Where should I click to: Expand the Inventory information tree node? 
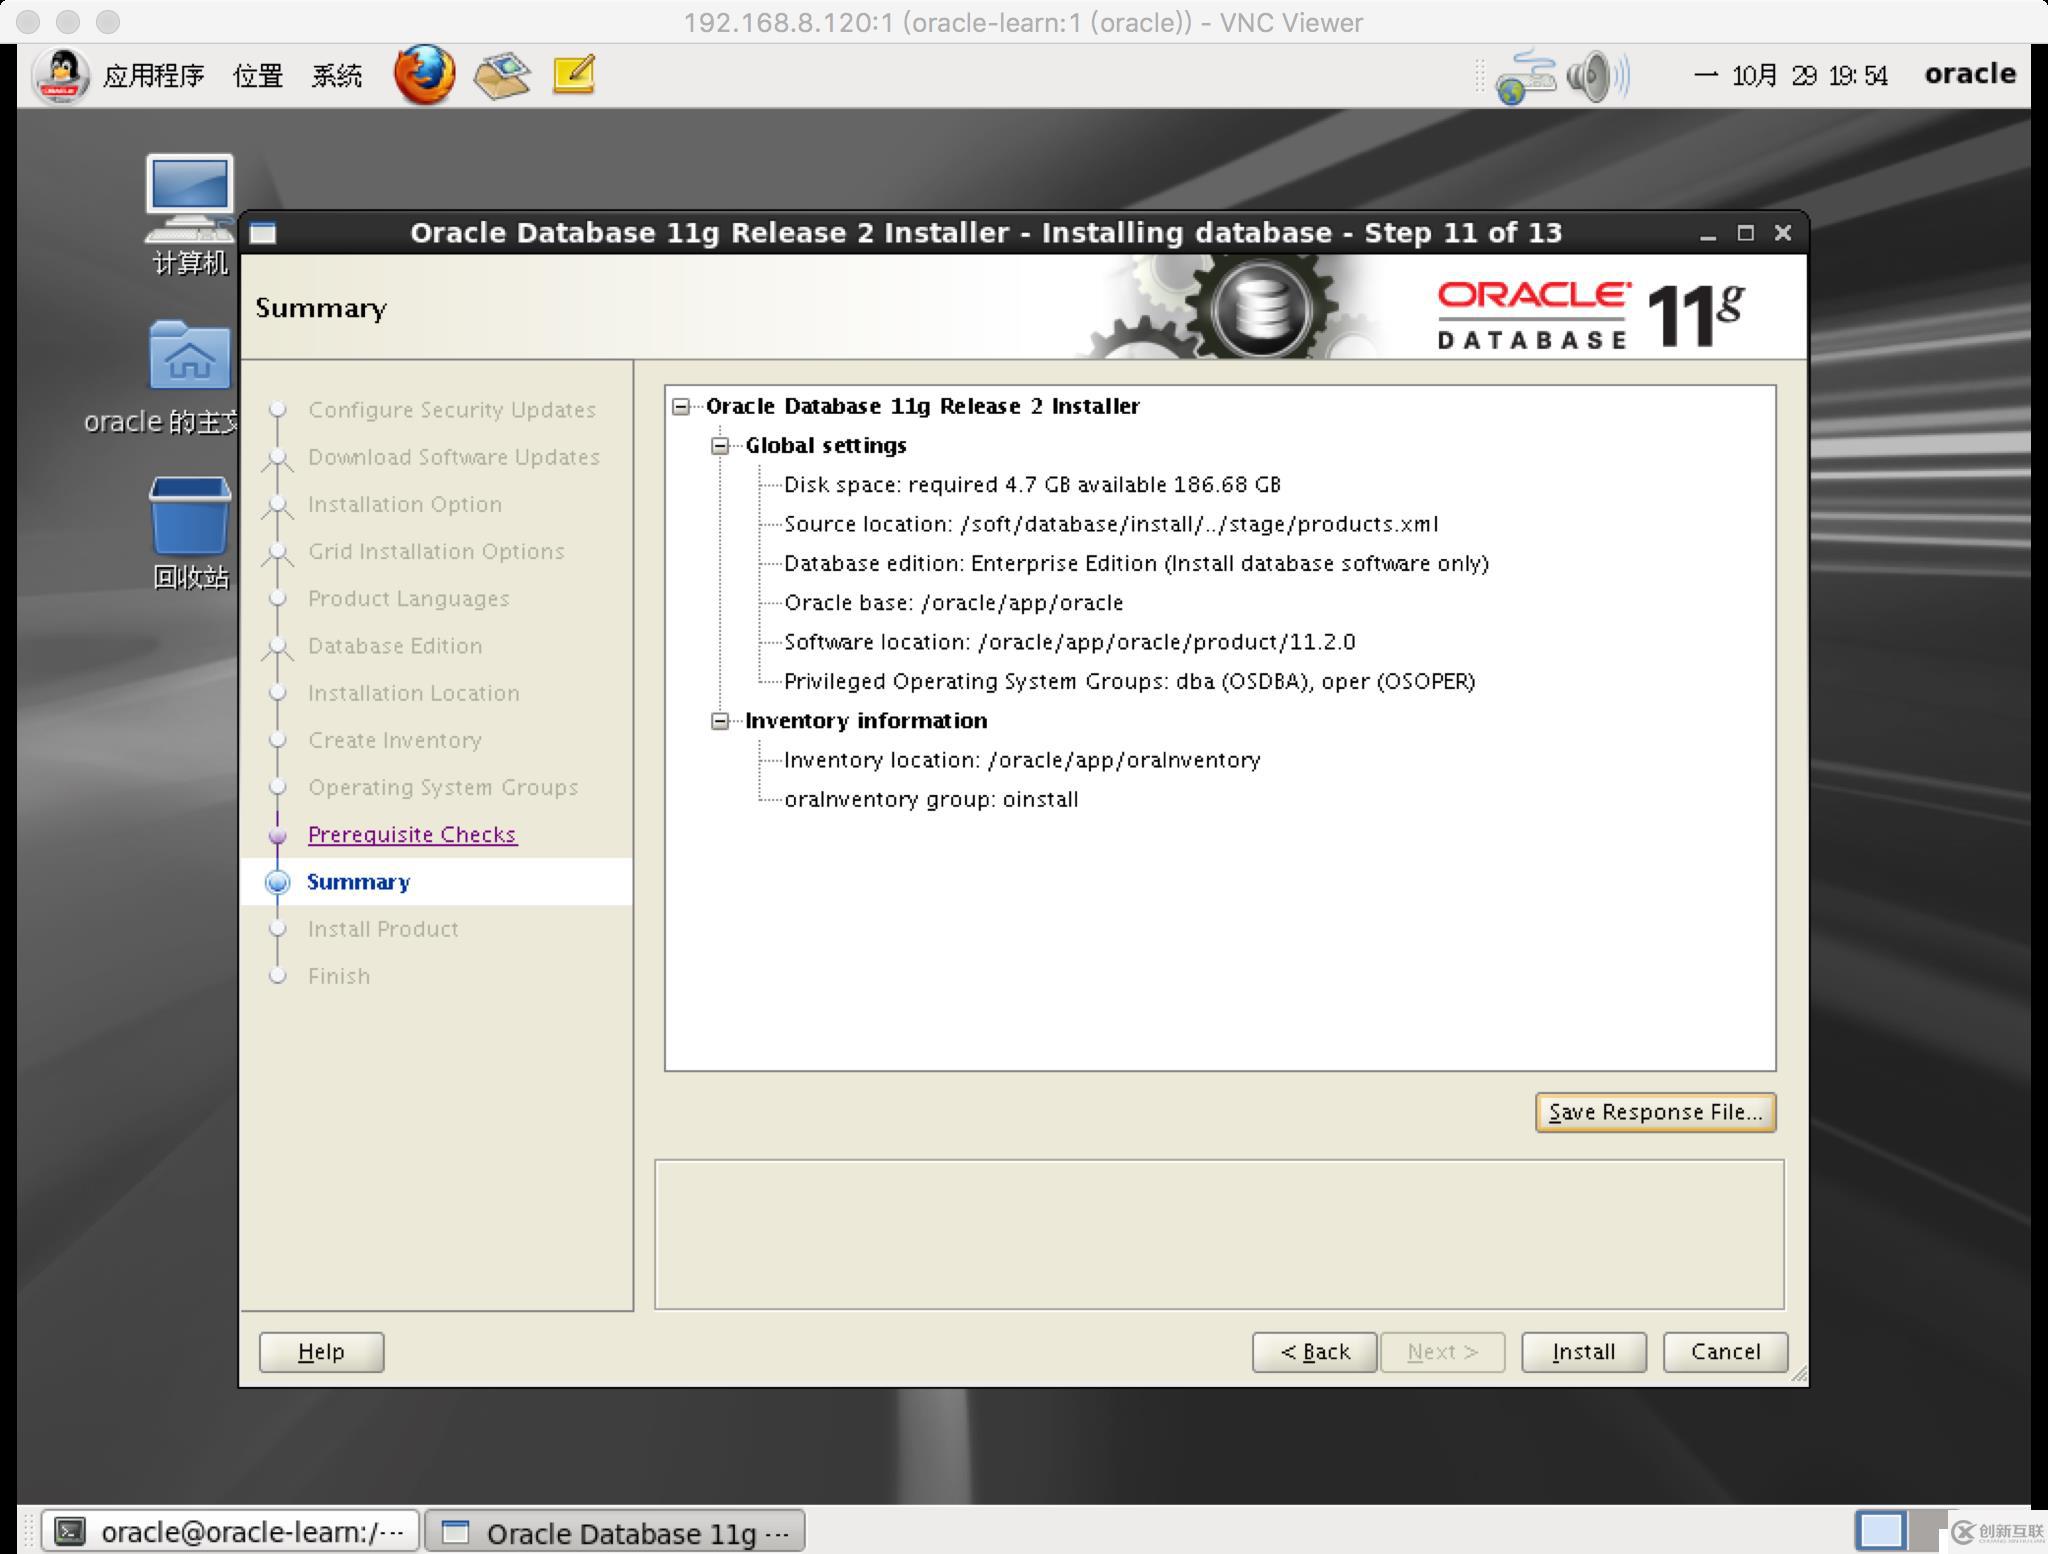(x=723, y=718)
